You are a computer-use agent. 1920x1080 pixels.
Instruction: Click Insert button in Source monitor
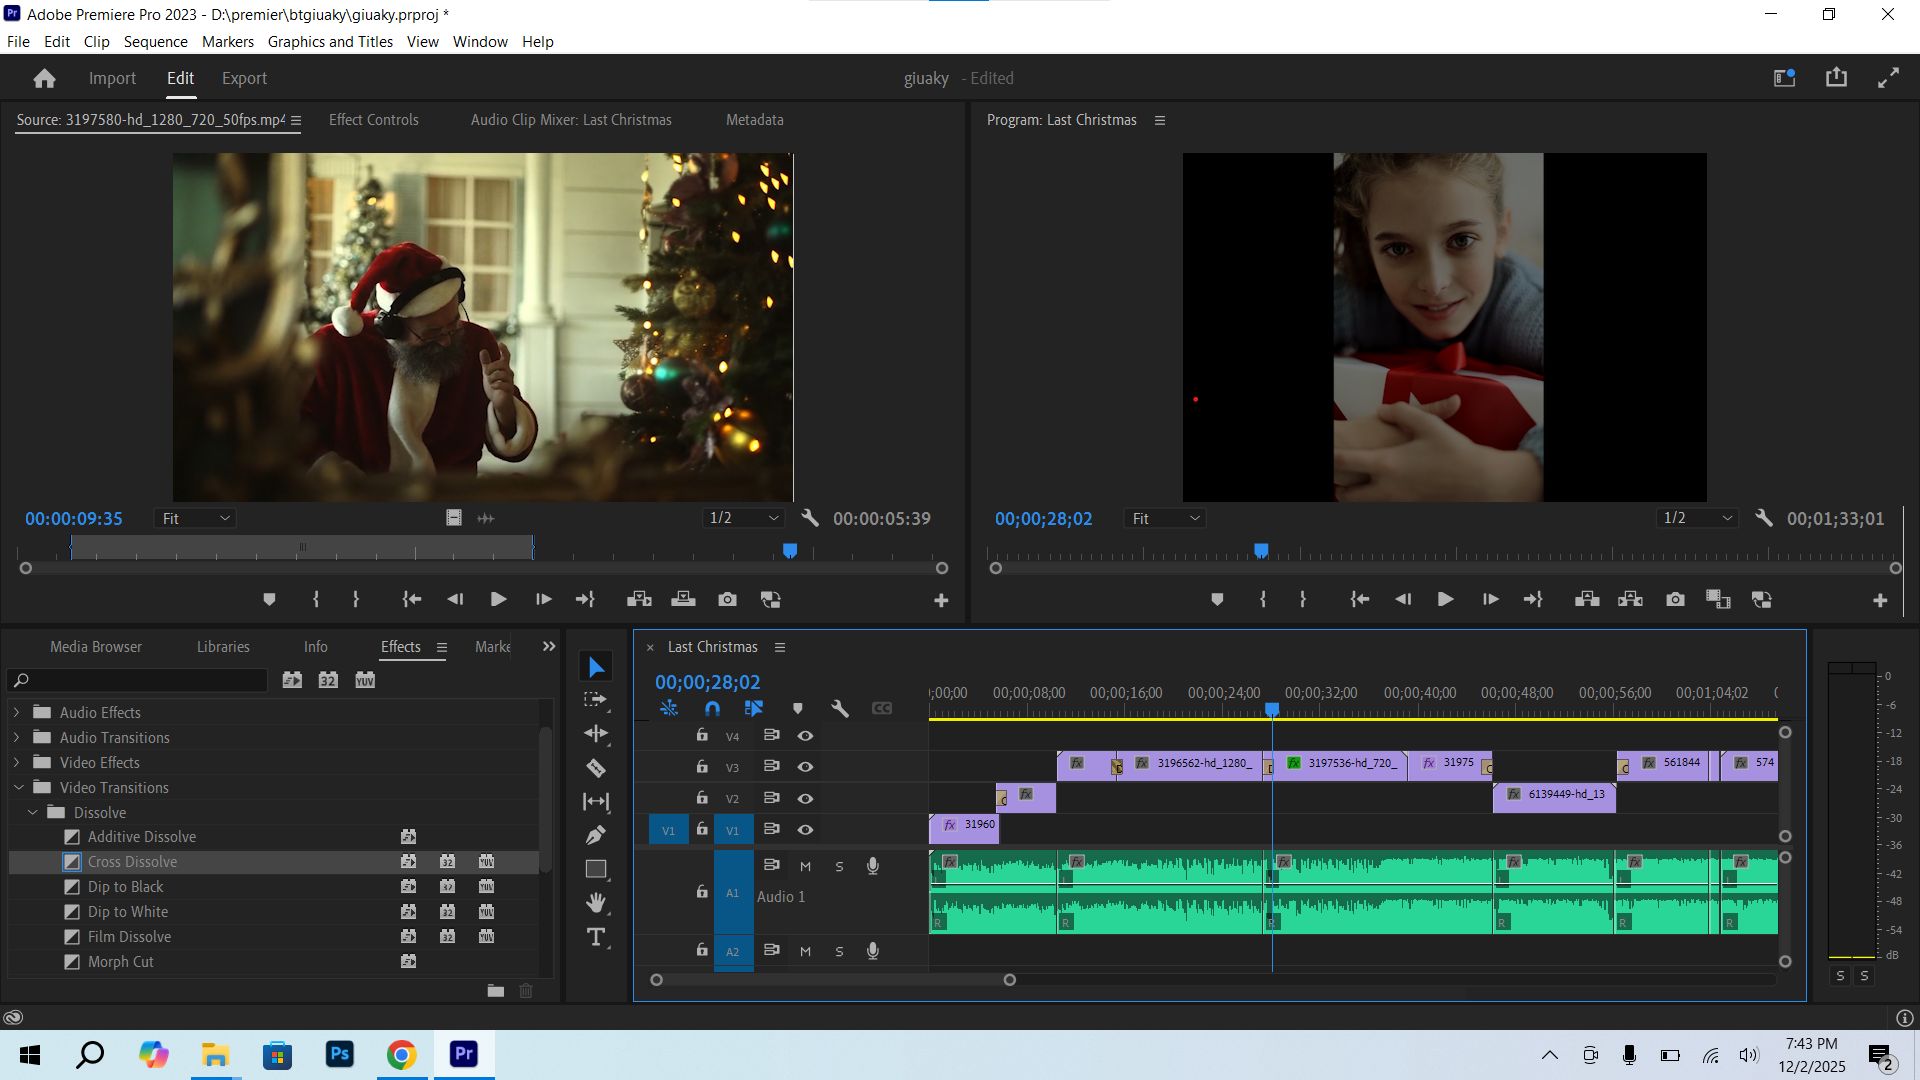(639, 599)
